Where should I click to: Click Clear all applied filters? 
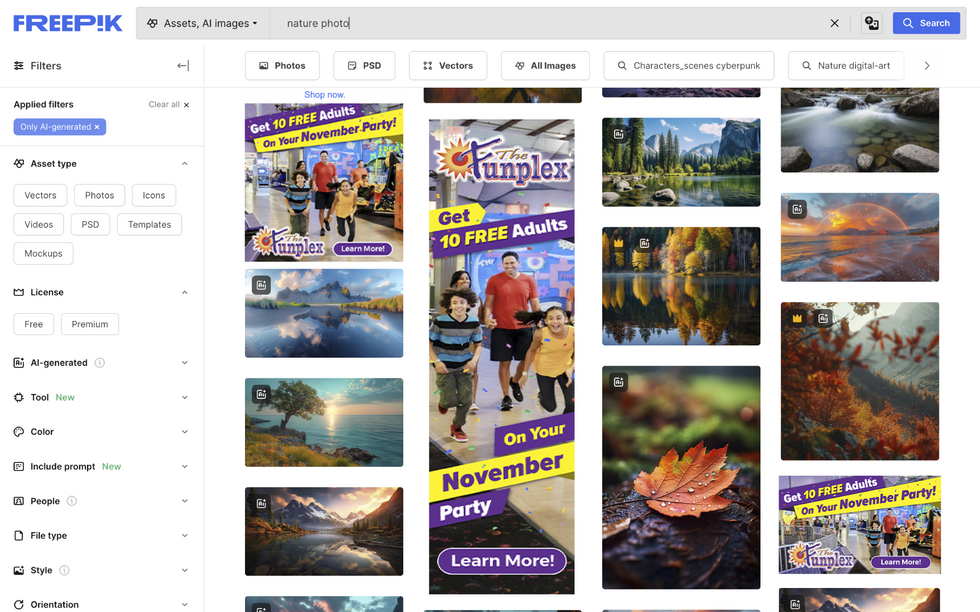click(x=169, y=104)
